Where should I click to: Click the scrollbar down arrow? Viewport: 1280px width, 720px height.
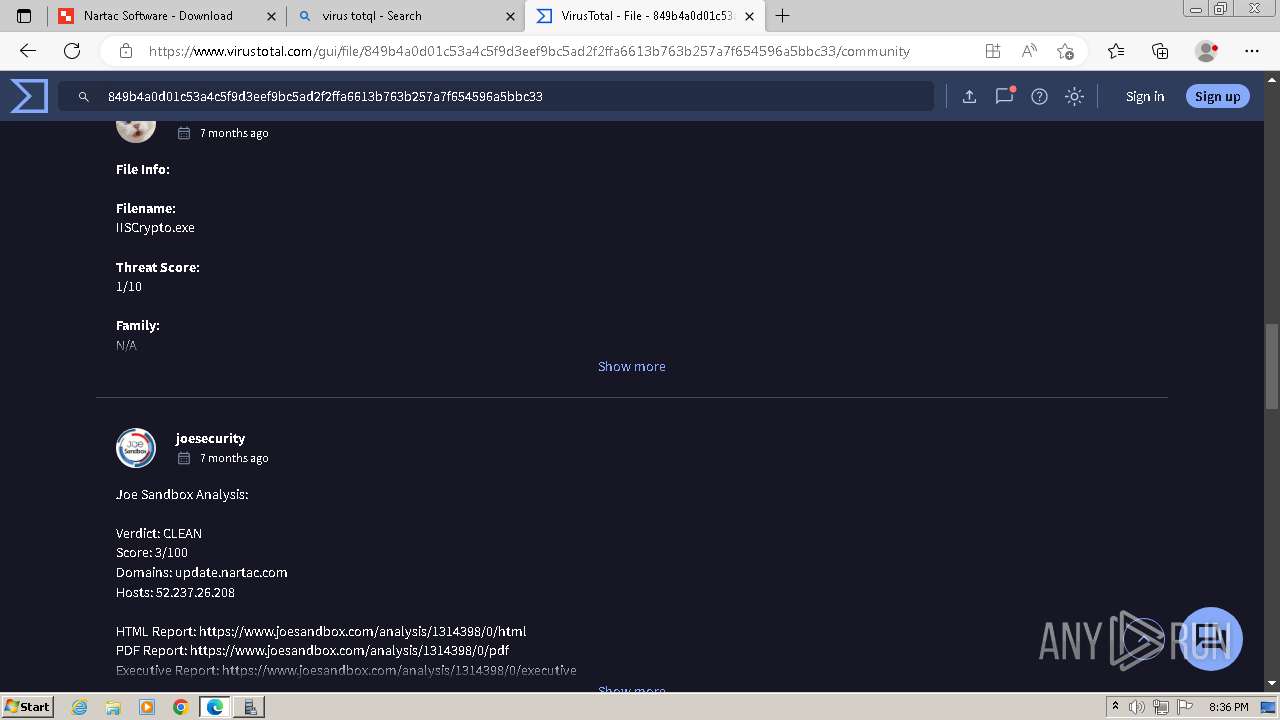pos(1272,683)
